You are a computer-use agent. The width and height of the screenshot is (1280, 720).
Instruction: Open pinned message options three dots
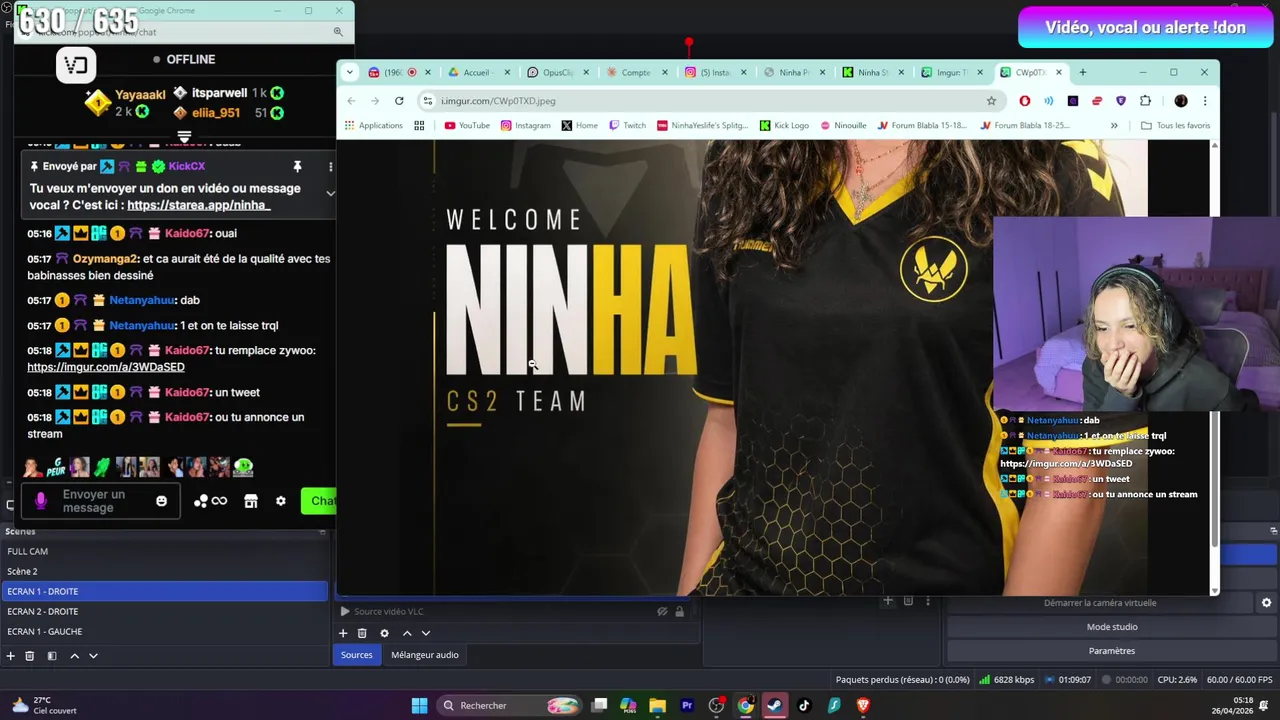coord(330,166)
